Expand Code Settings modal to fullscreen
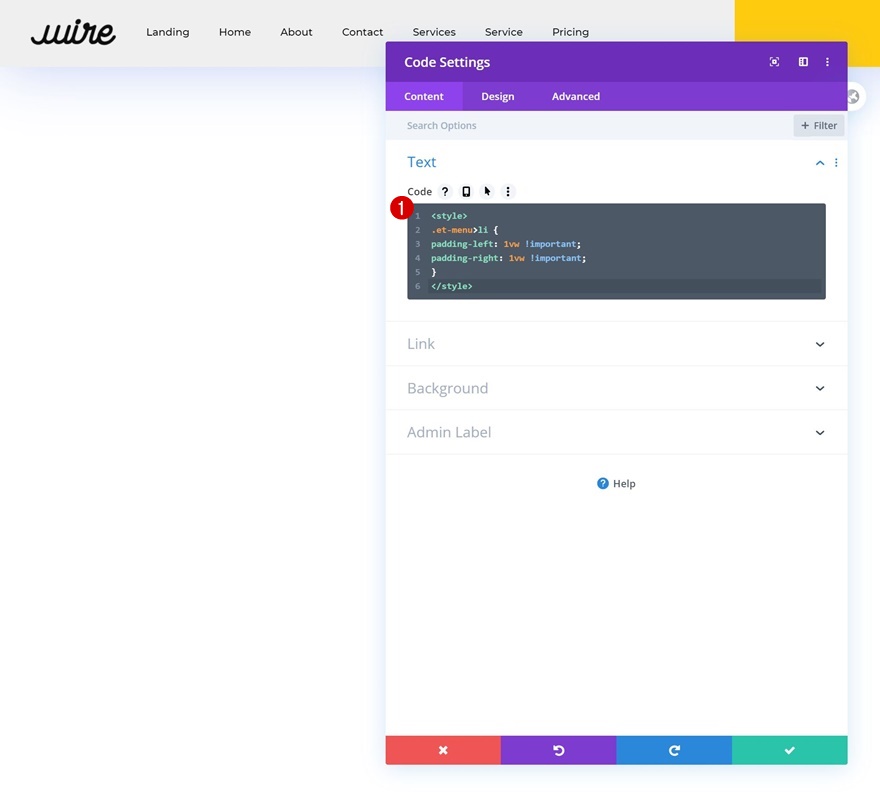Viewport: 880px width, 798px height. [774, 62]
